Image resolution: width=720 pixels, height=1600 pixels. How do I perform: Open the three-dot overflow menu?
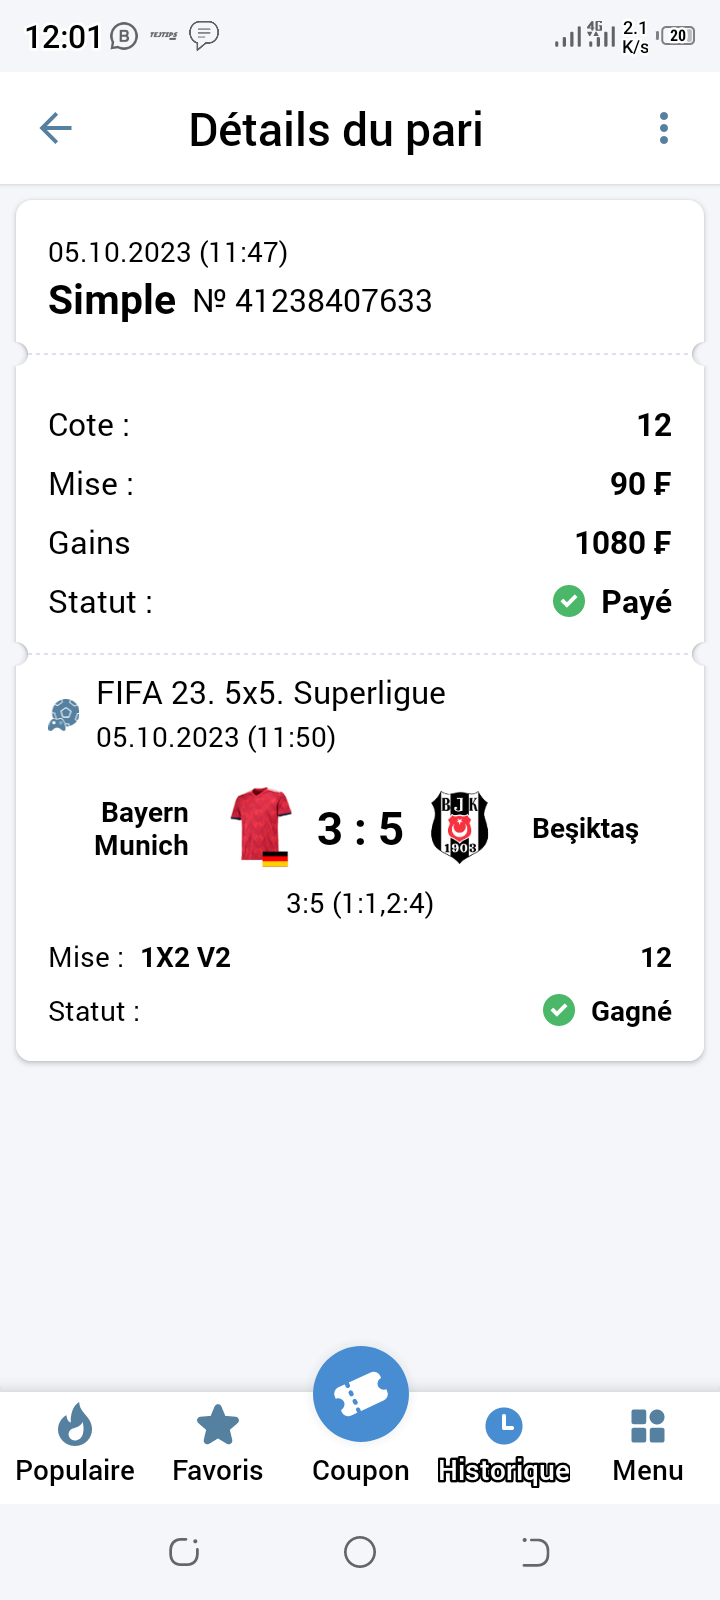tap(664, 128)
